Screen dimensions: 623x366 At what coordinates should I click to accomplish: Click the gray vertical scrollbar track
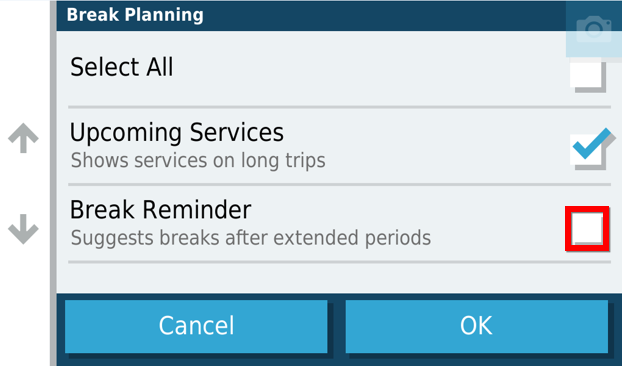(x=53, y=183)
